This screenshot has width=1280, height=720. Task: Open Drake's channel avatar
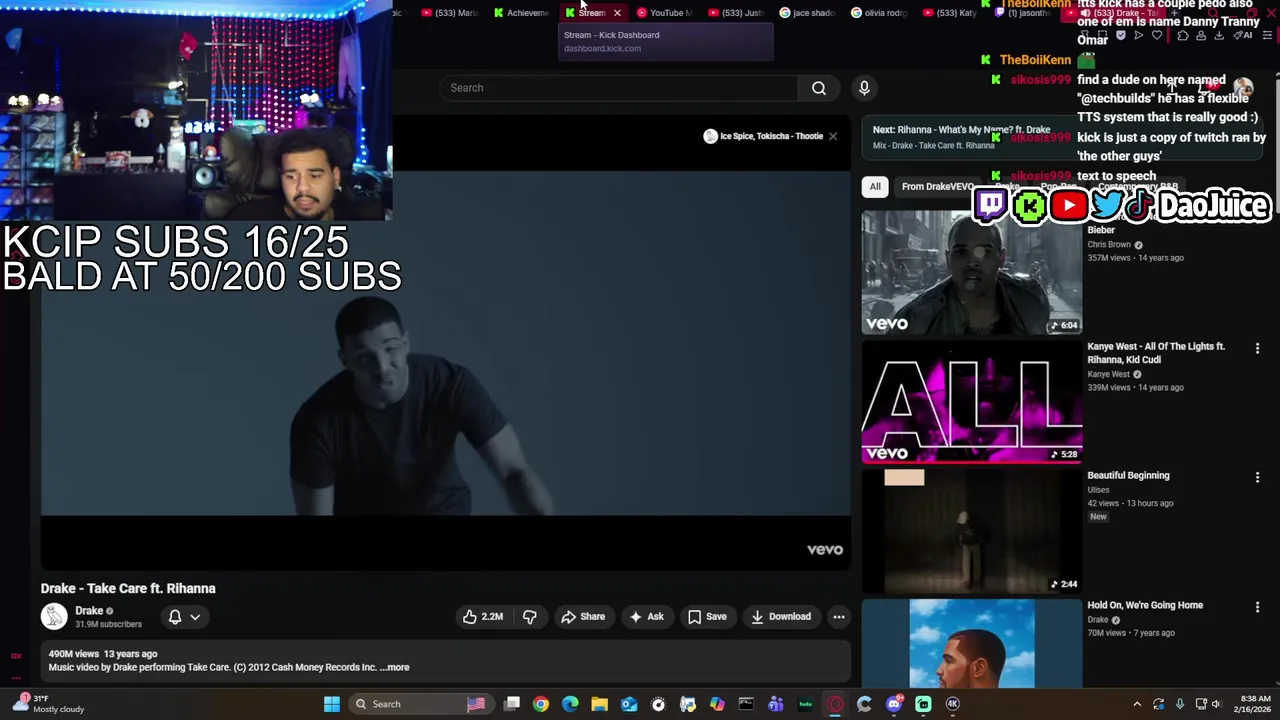click(54, 616)
